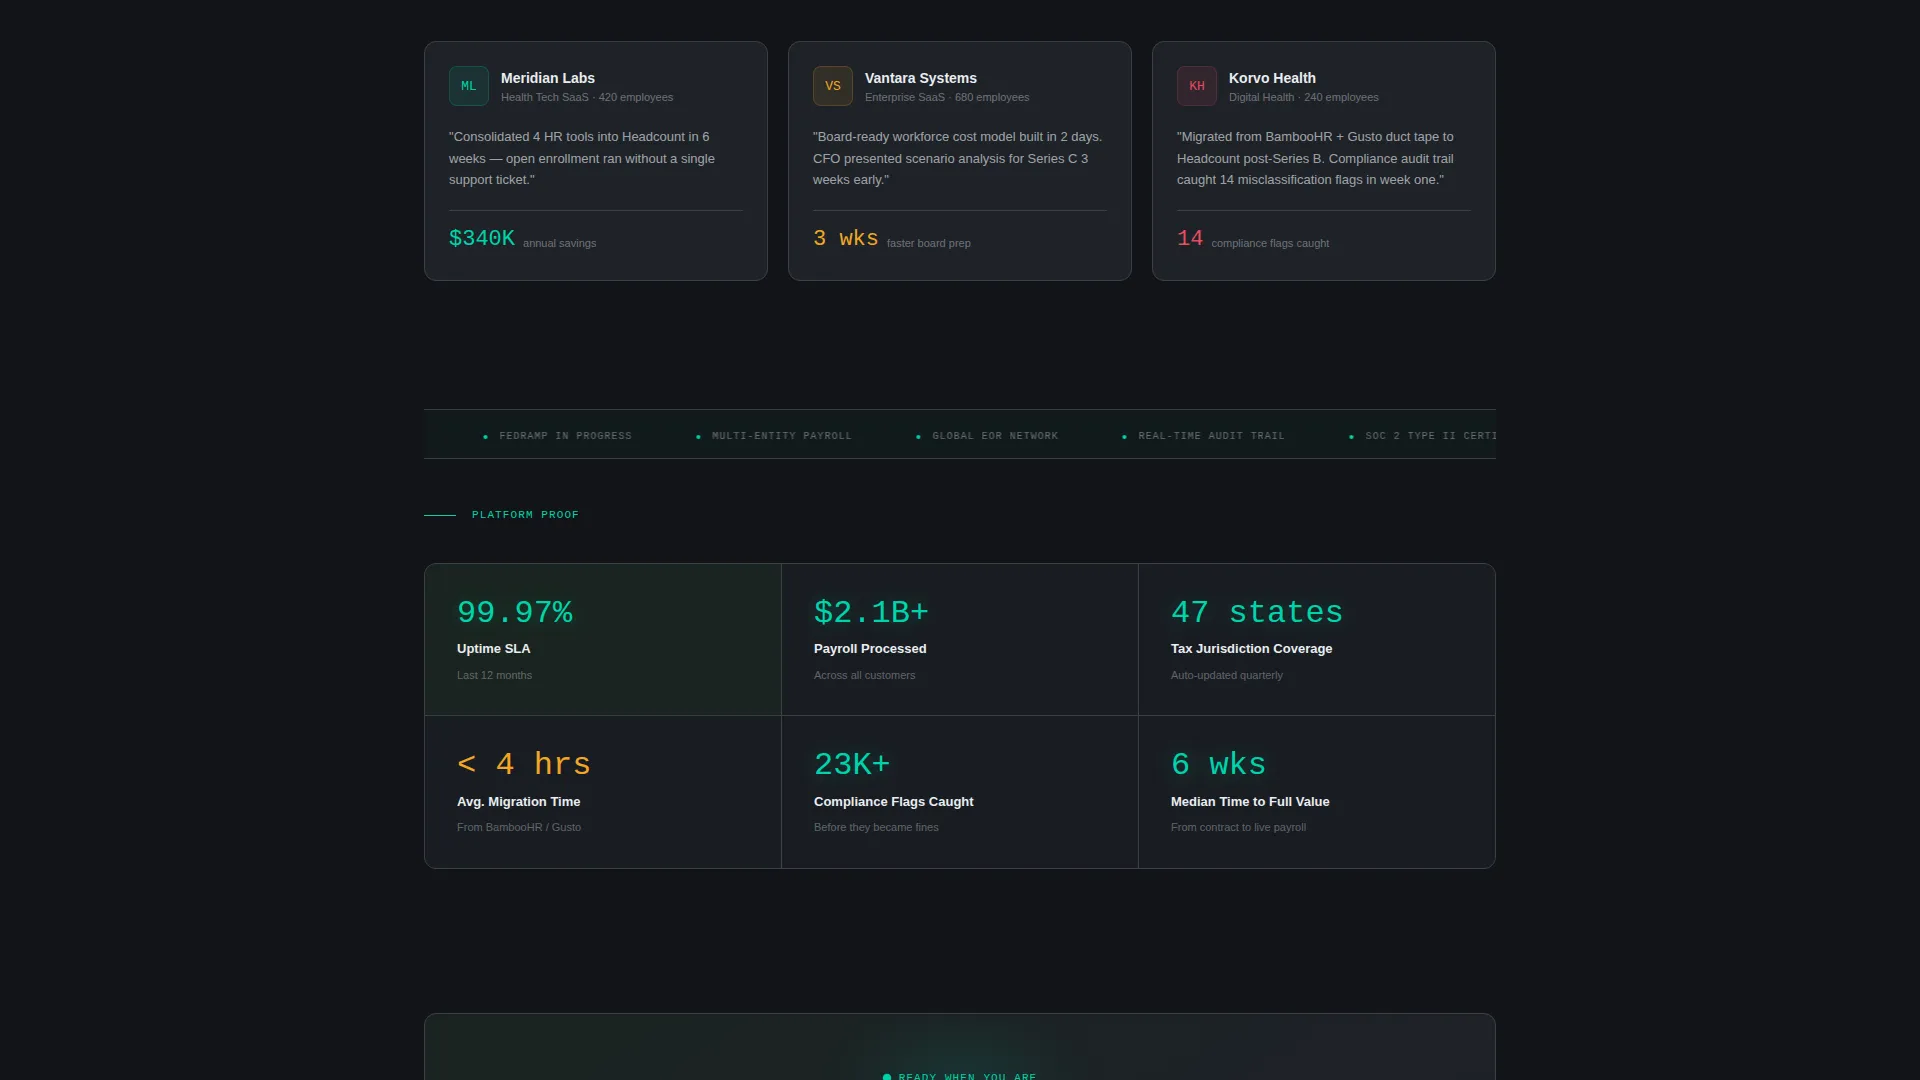This screenshot has width=1920, height=1080.
Task: Click the '< 4 hrs' migration statistic
Action: (x=524, y=765)
